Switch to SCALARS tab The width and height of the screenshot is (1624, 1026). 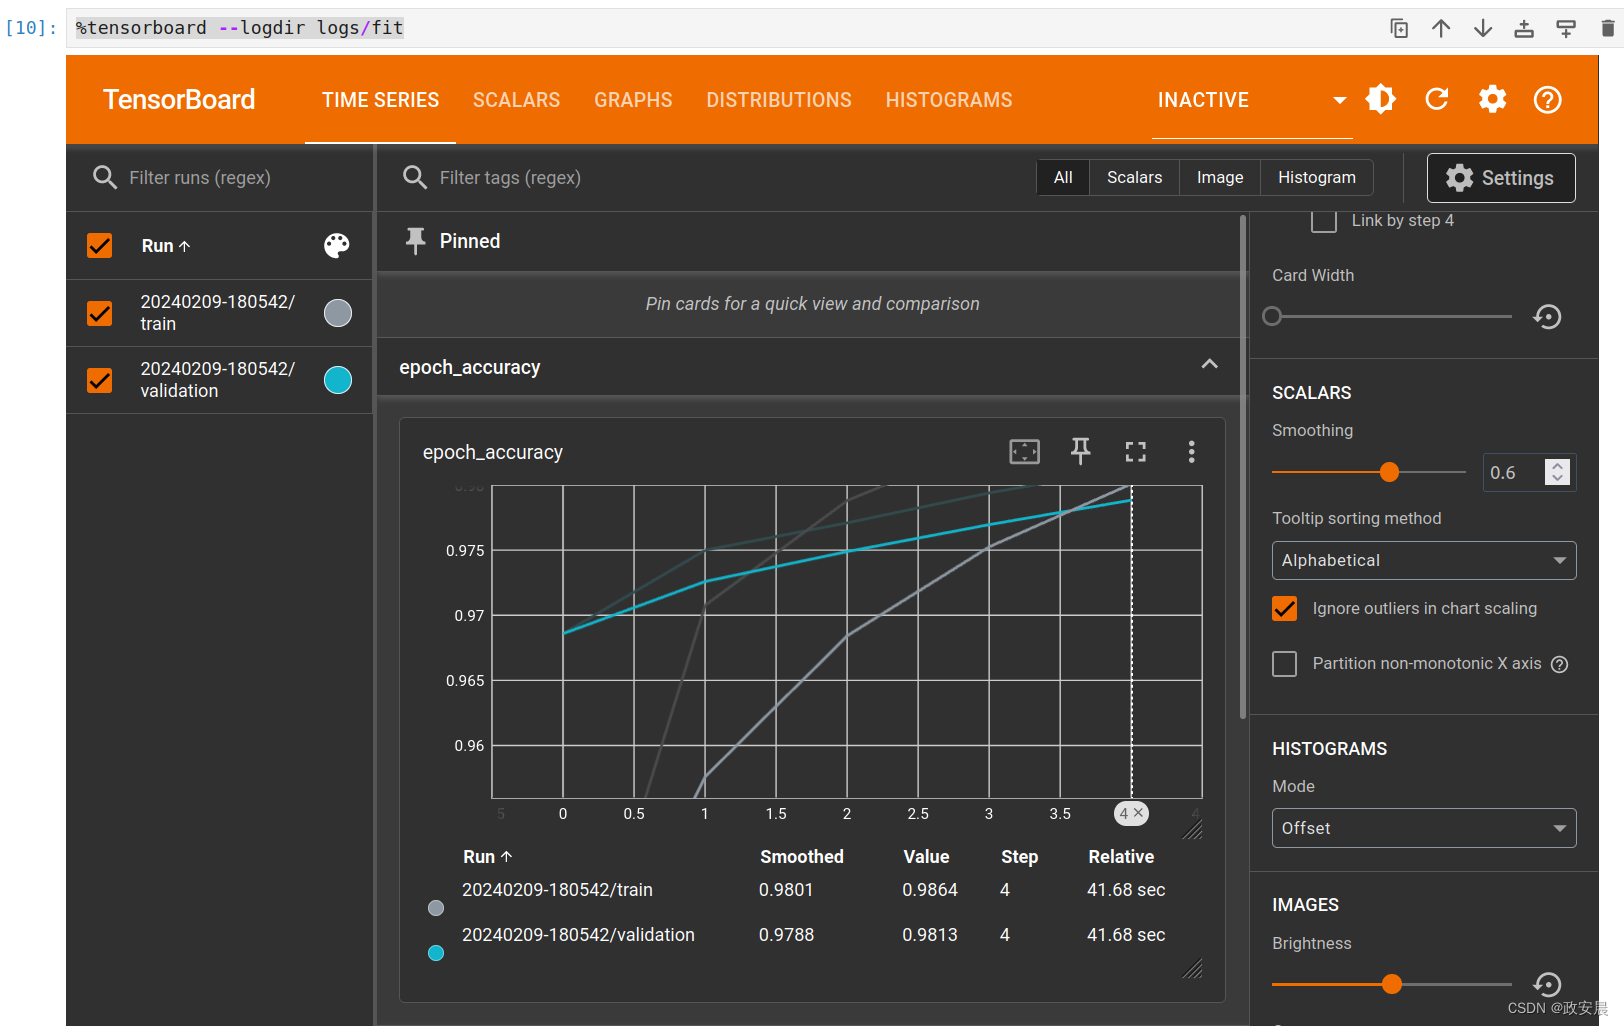coord(516,100)
